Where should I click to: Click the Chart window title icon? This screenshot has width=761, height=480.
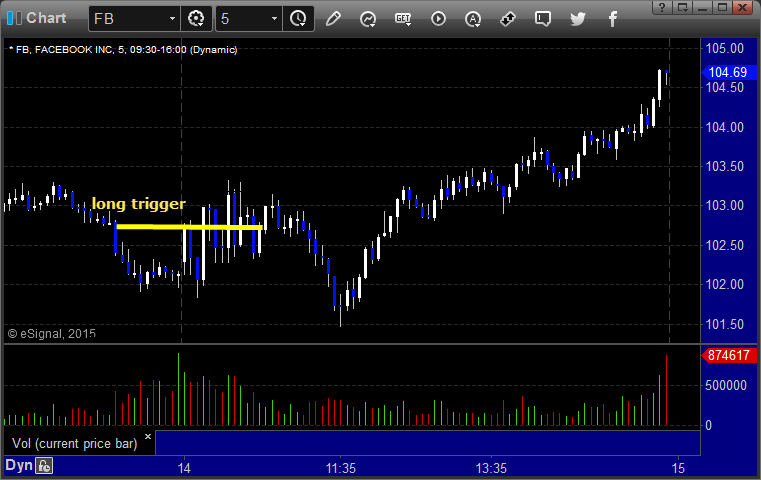(14, 18)
